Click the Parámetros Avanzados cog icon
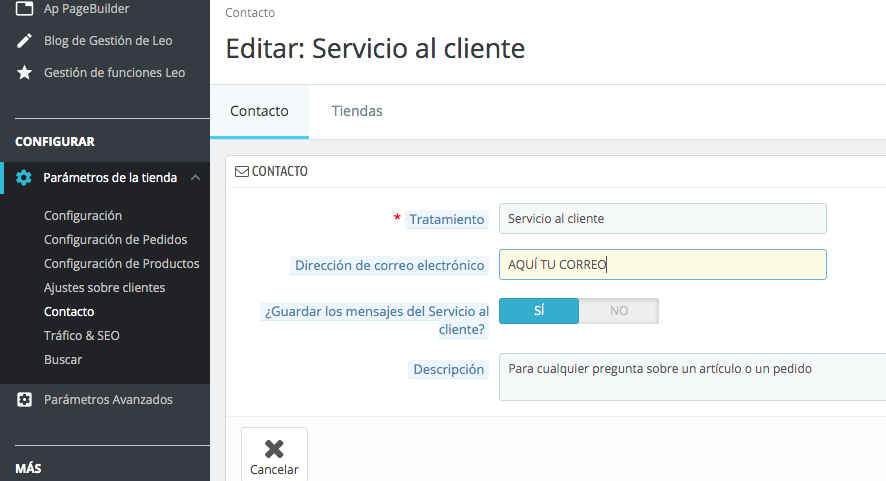Screen dimensions: 886x481 click(24, 400)
